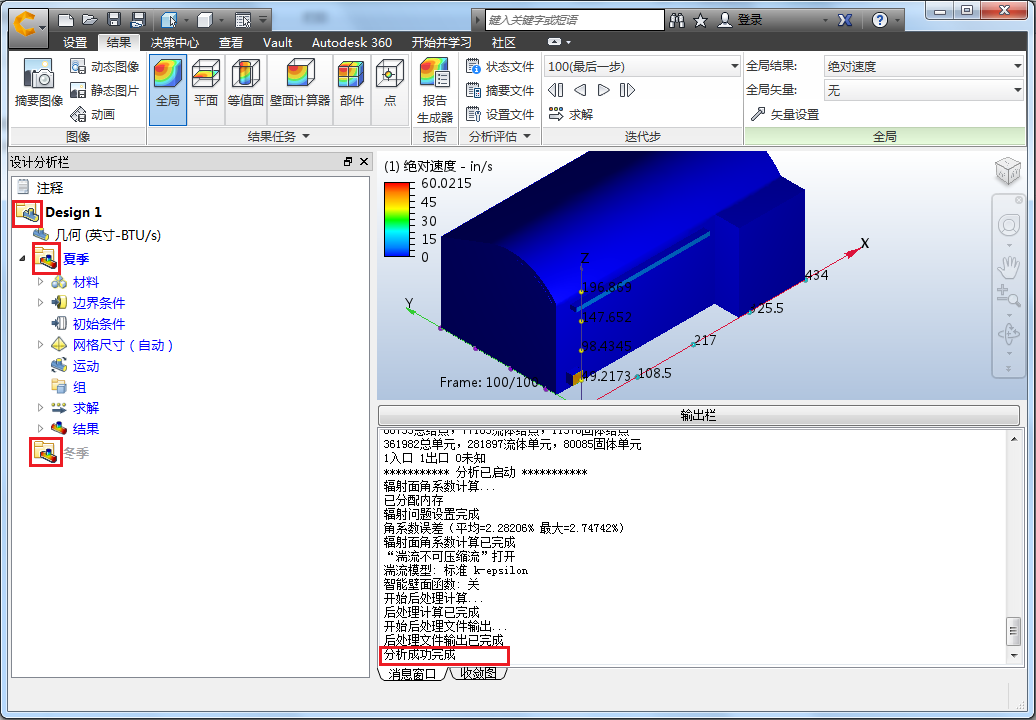Open the 设置文件
Screen dimensions: 1036x720
(x=500, y=114)
